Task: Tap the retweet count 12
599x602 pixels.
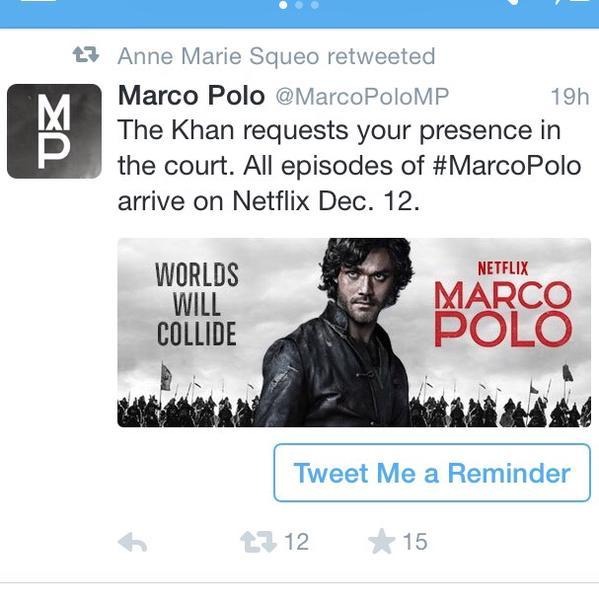Action: coord(296,542)
